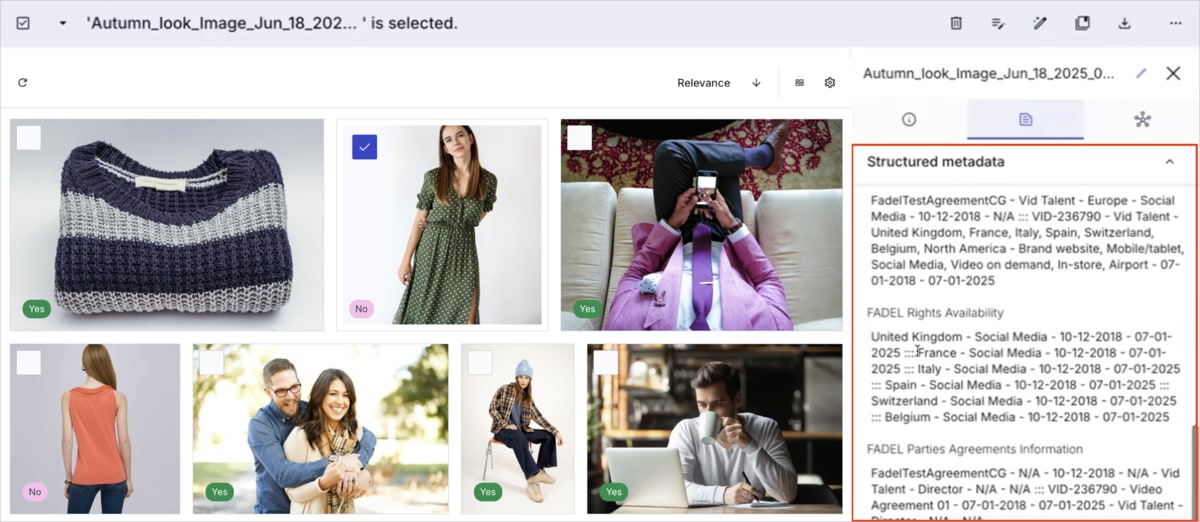Open the selection dropdown arrow in top bar
The width and height of the screenshot is (1200, 522).
(63, 23)
